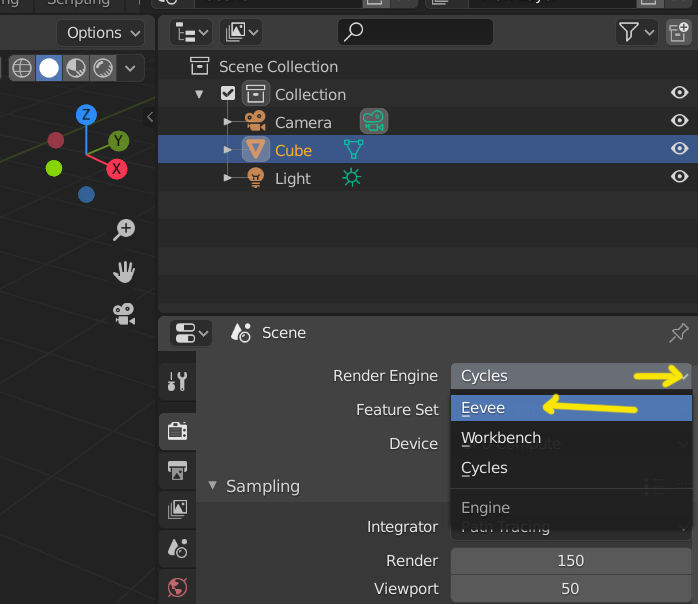Click the outliner search field

415,32
